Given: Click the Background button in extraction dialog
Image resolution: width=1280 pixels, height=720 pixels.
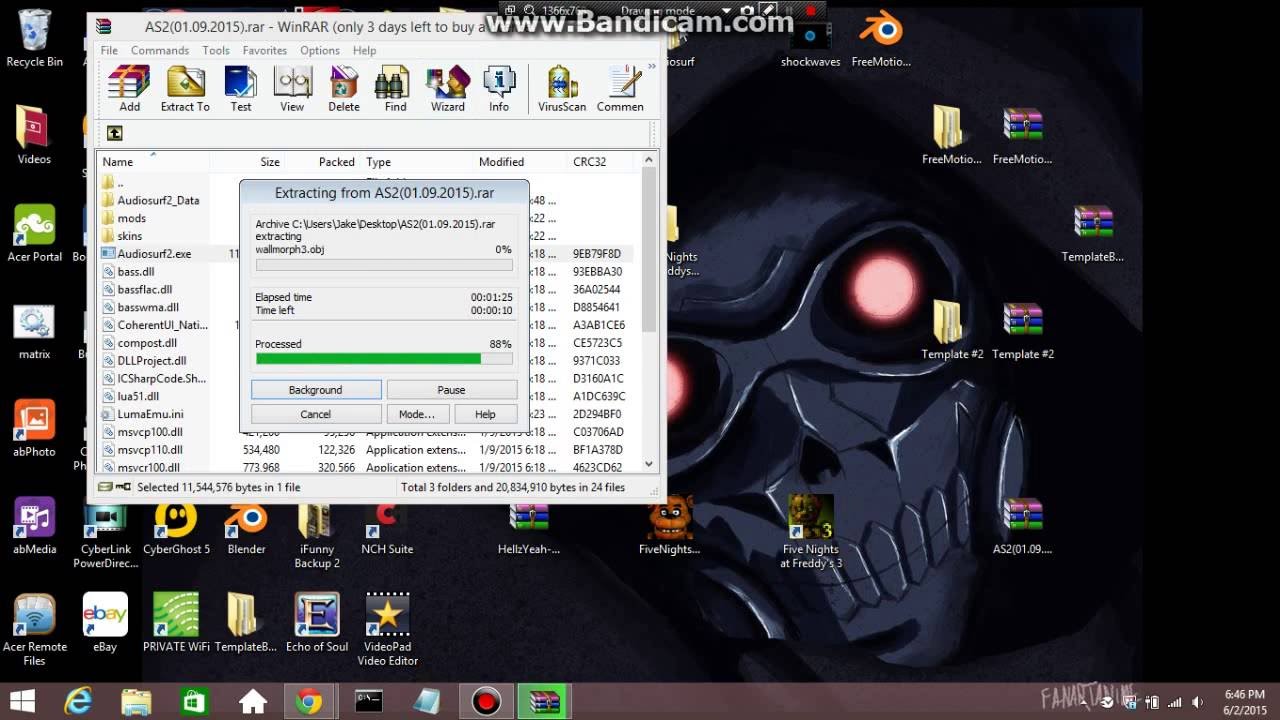Looking at the screenshot, I should click(x=316, y=390).
